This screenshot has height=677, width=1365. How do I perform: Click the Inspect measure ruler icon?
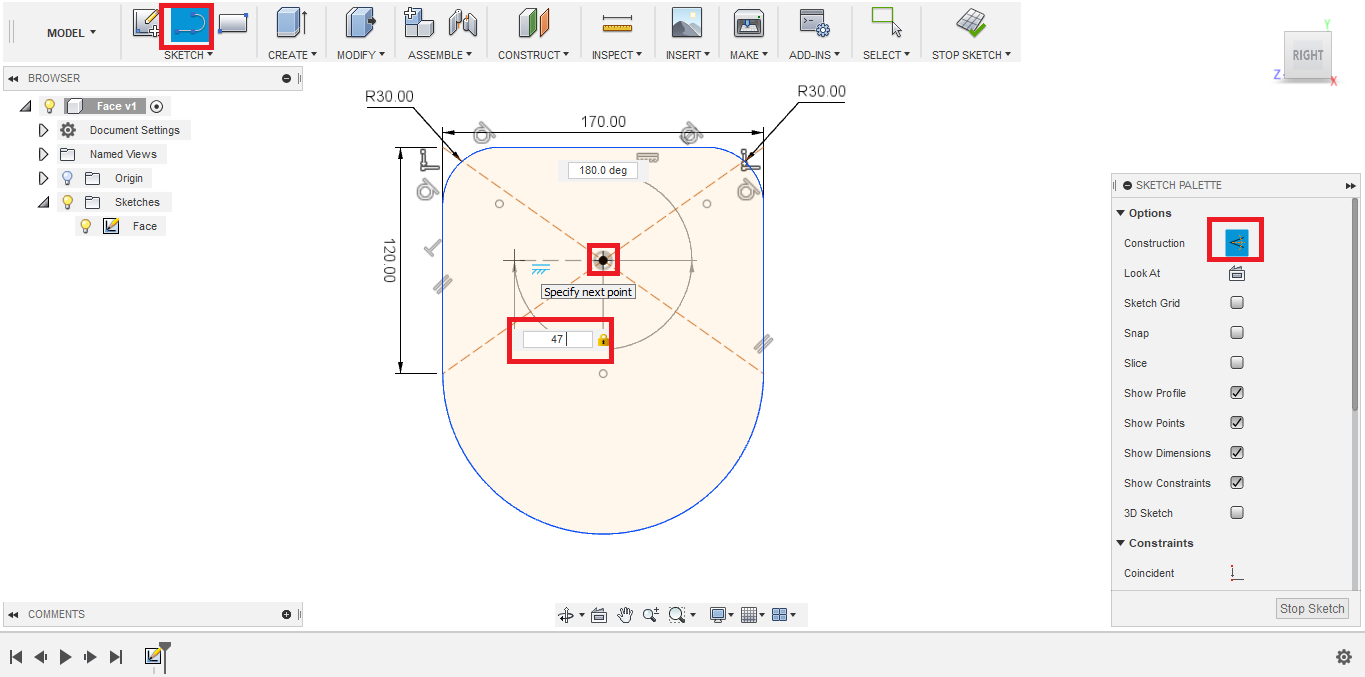(619, 23)
